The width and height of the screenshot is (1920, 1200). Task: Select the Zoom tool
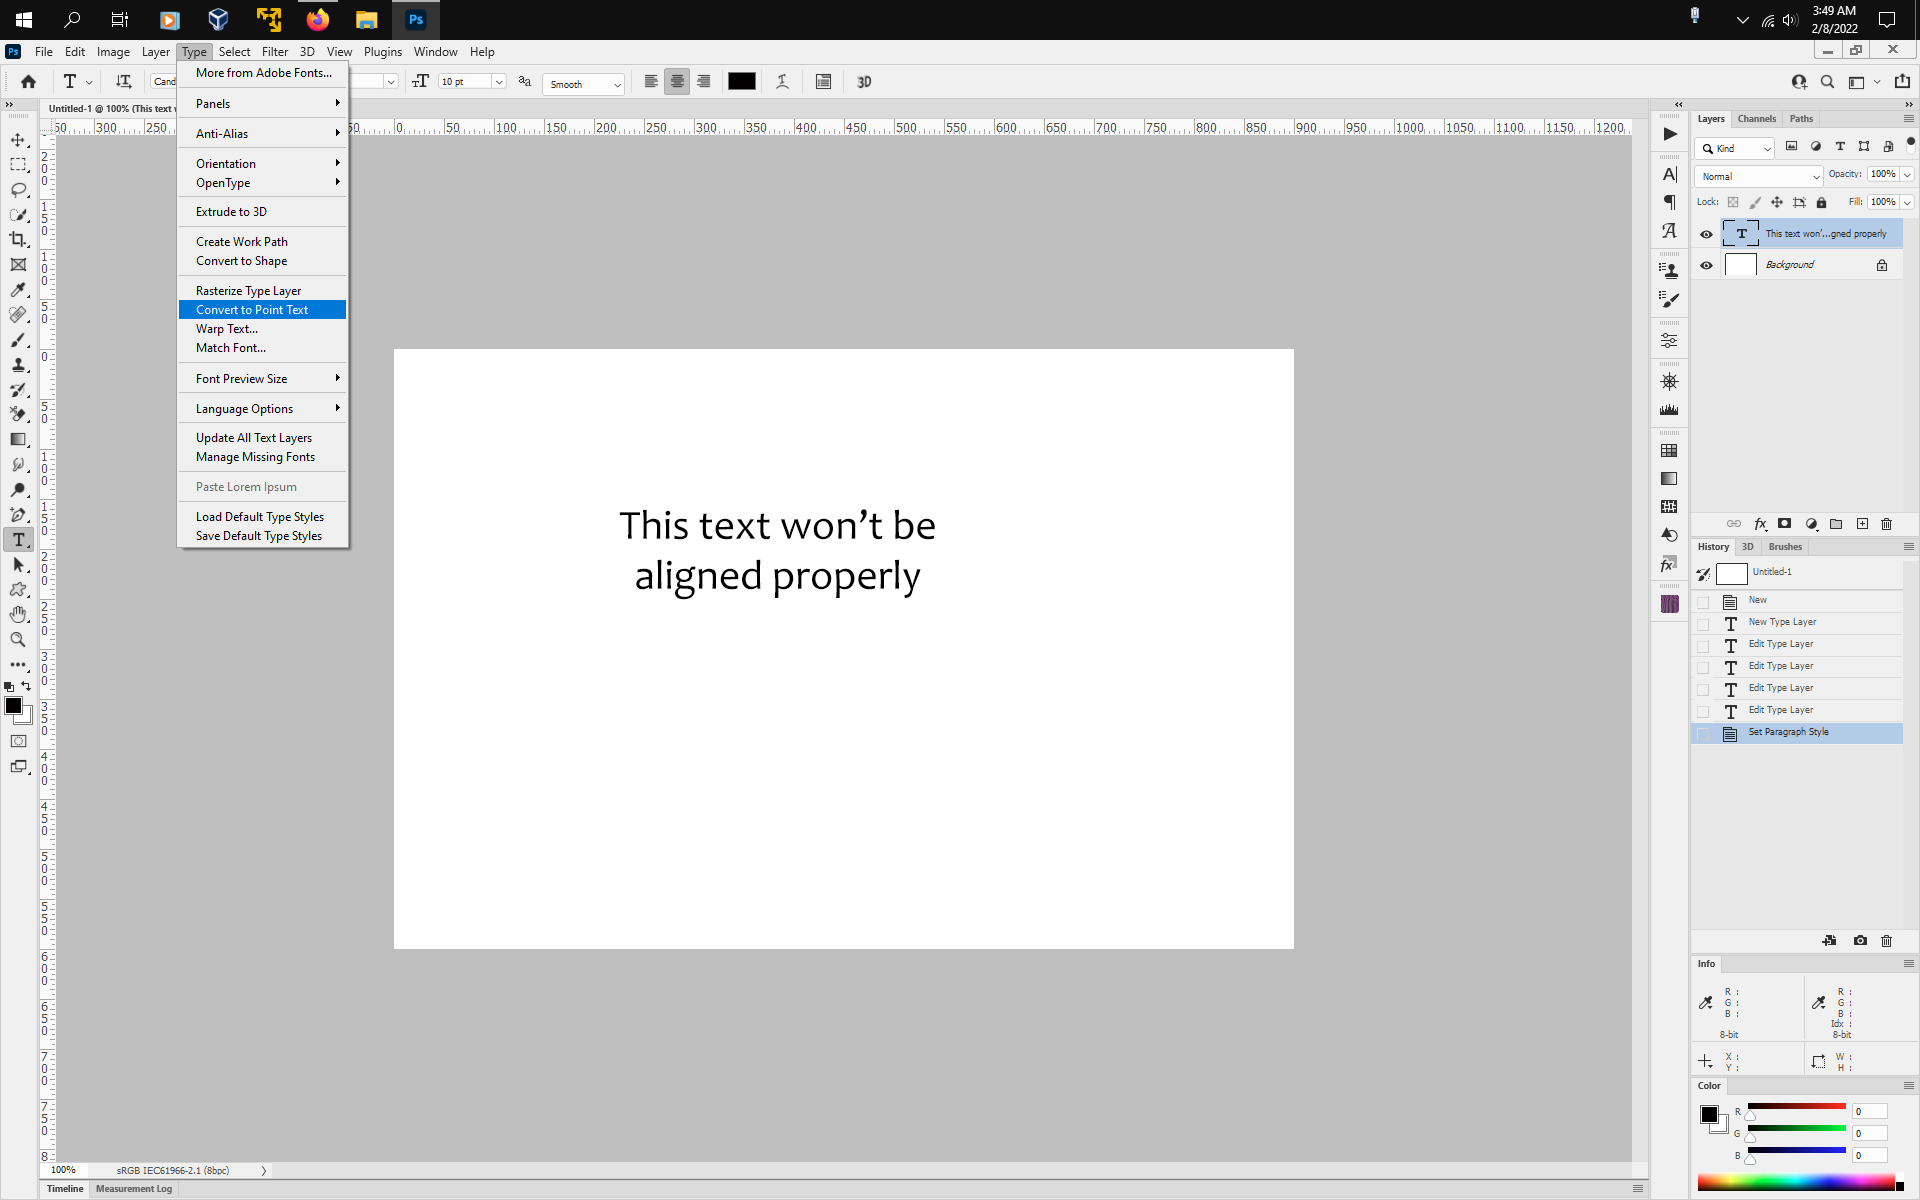pos(18,640)
